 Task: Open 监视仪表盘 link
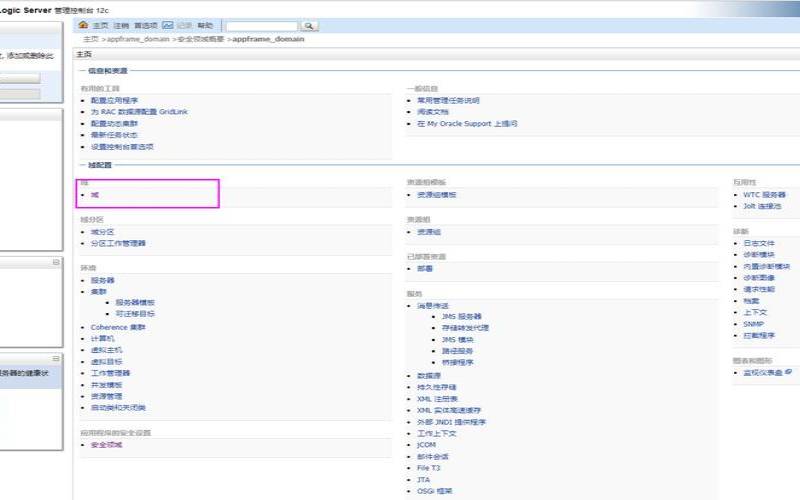click(x=763, y=373)
